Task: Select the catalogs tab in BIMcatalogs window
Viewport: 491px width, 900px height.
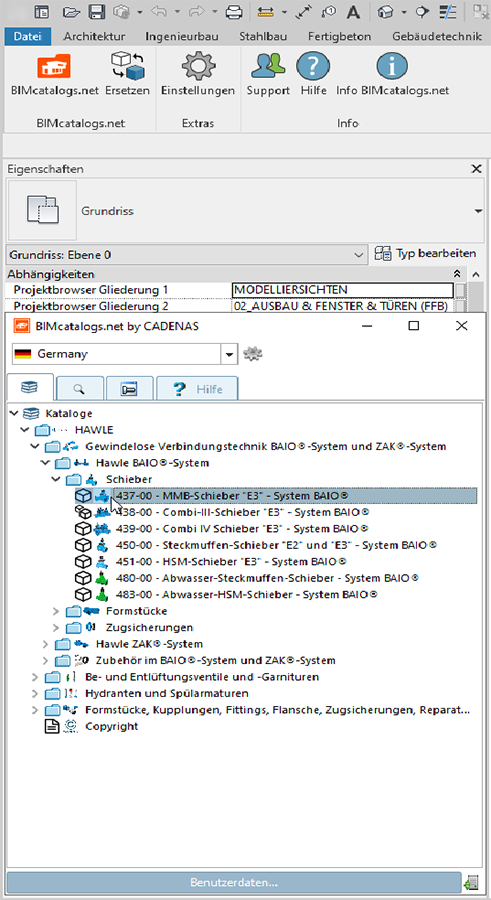Action: (29, 387)
